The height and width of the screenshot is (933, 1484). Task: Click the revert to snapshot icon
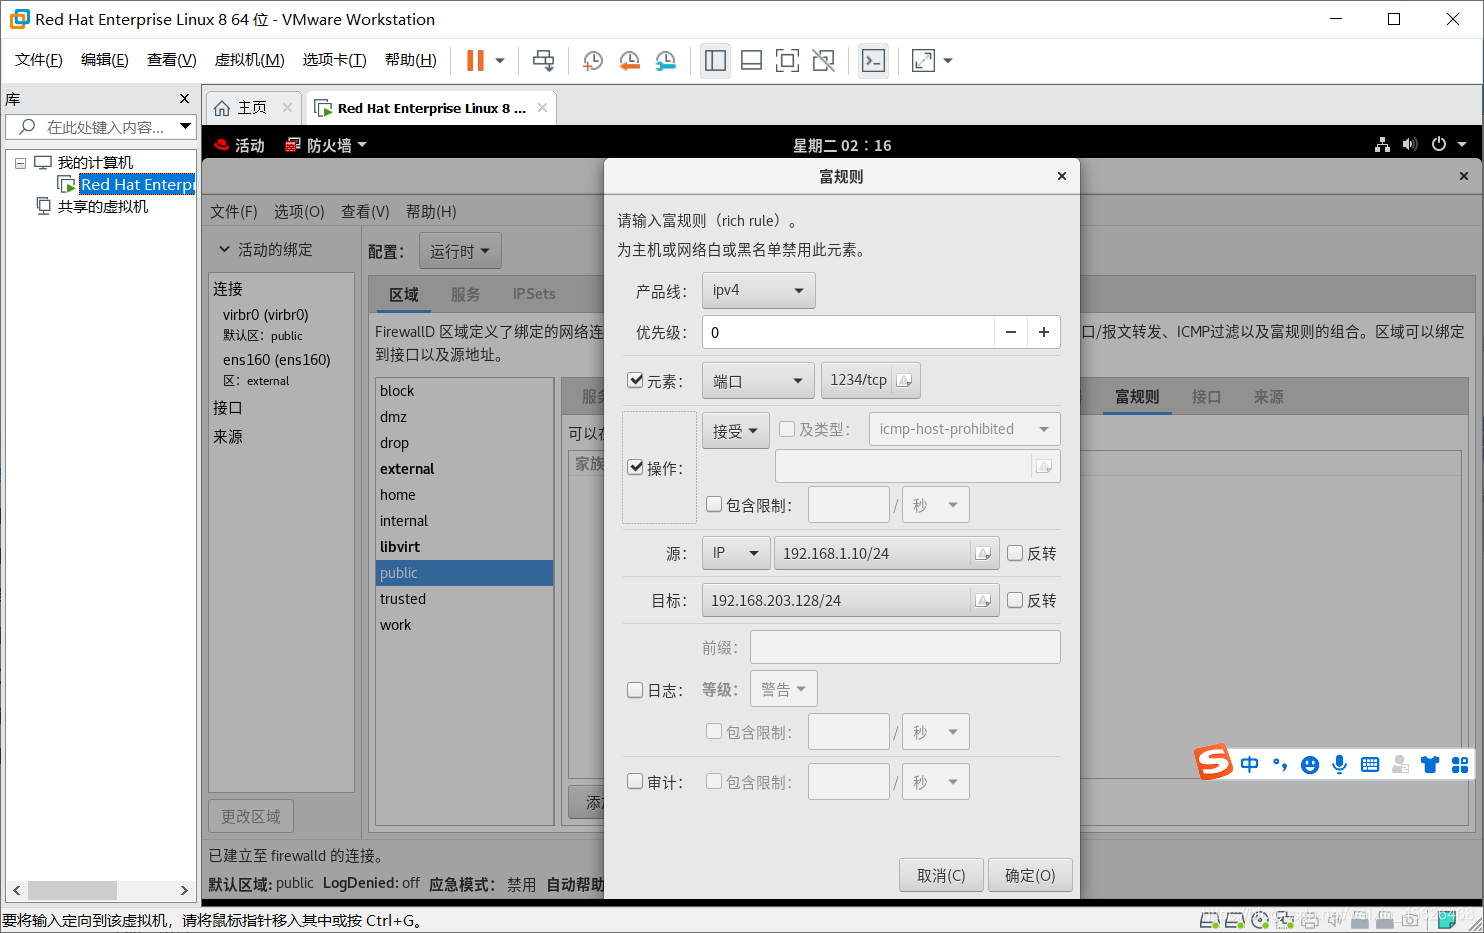click(629, 61)
